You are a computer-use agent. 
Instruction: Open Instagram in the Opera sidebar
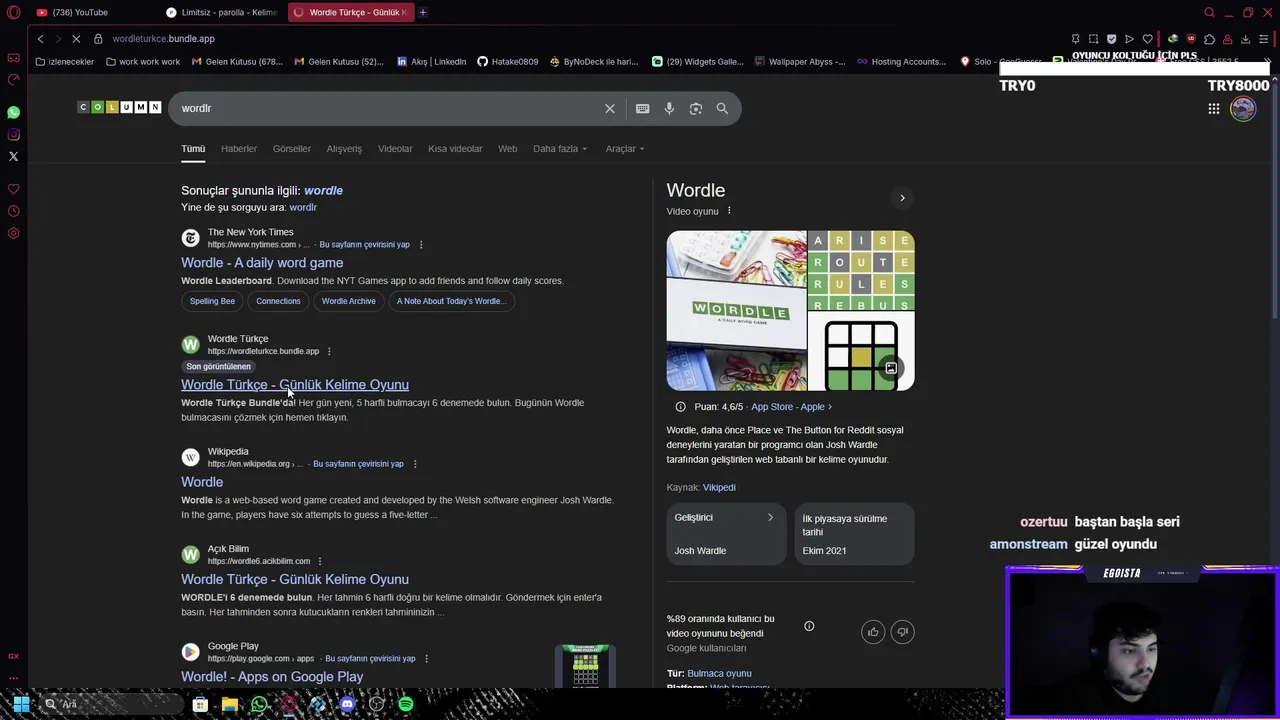pyautogui.click(x=13, y=134)
